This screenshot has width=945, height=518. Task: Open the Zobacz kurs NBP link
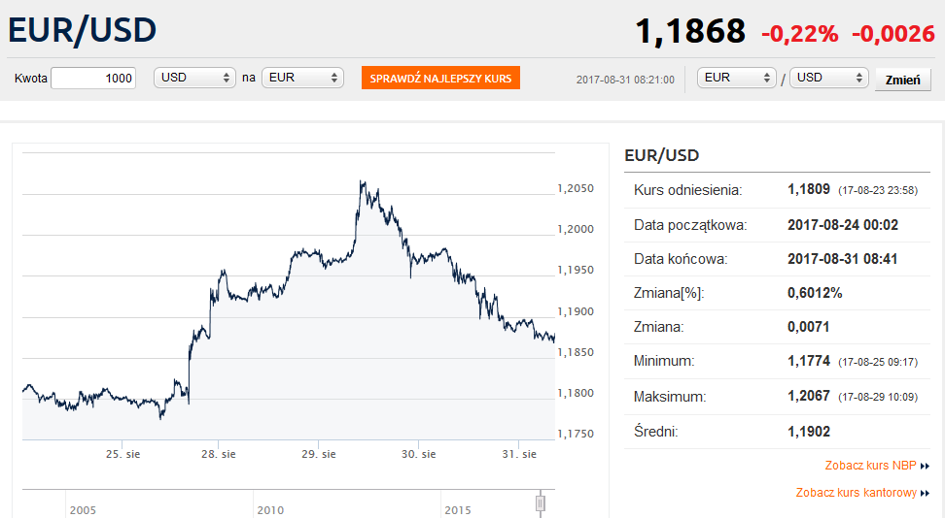[x=870, y=466]
